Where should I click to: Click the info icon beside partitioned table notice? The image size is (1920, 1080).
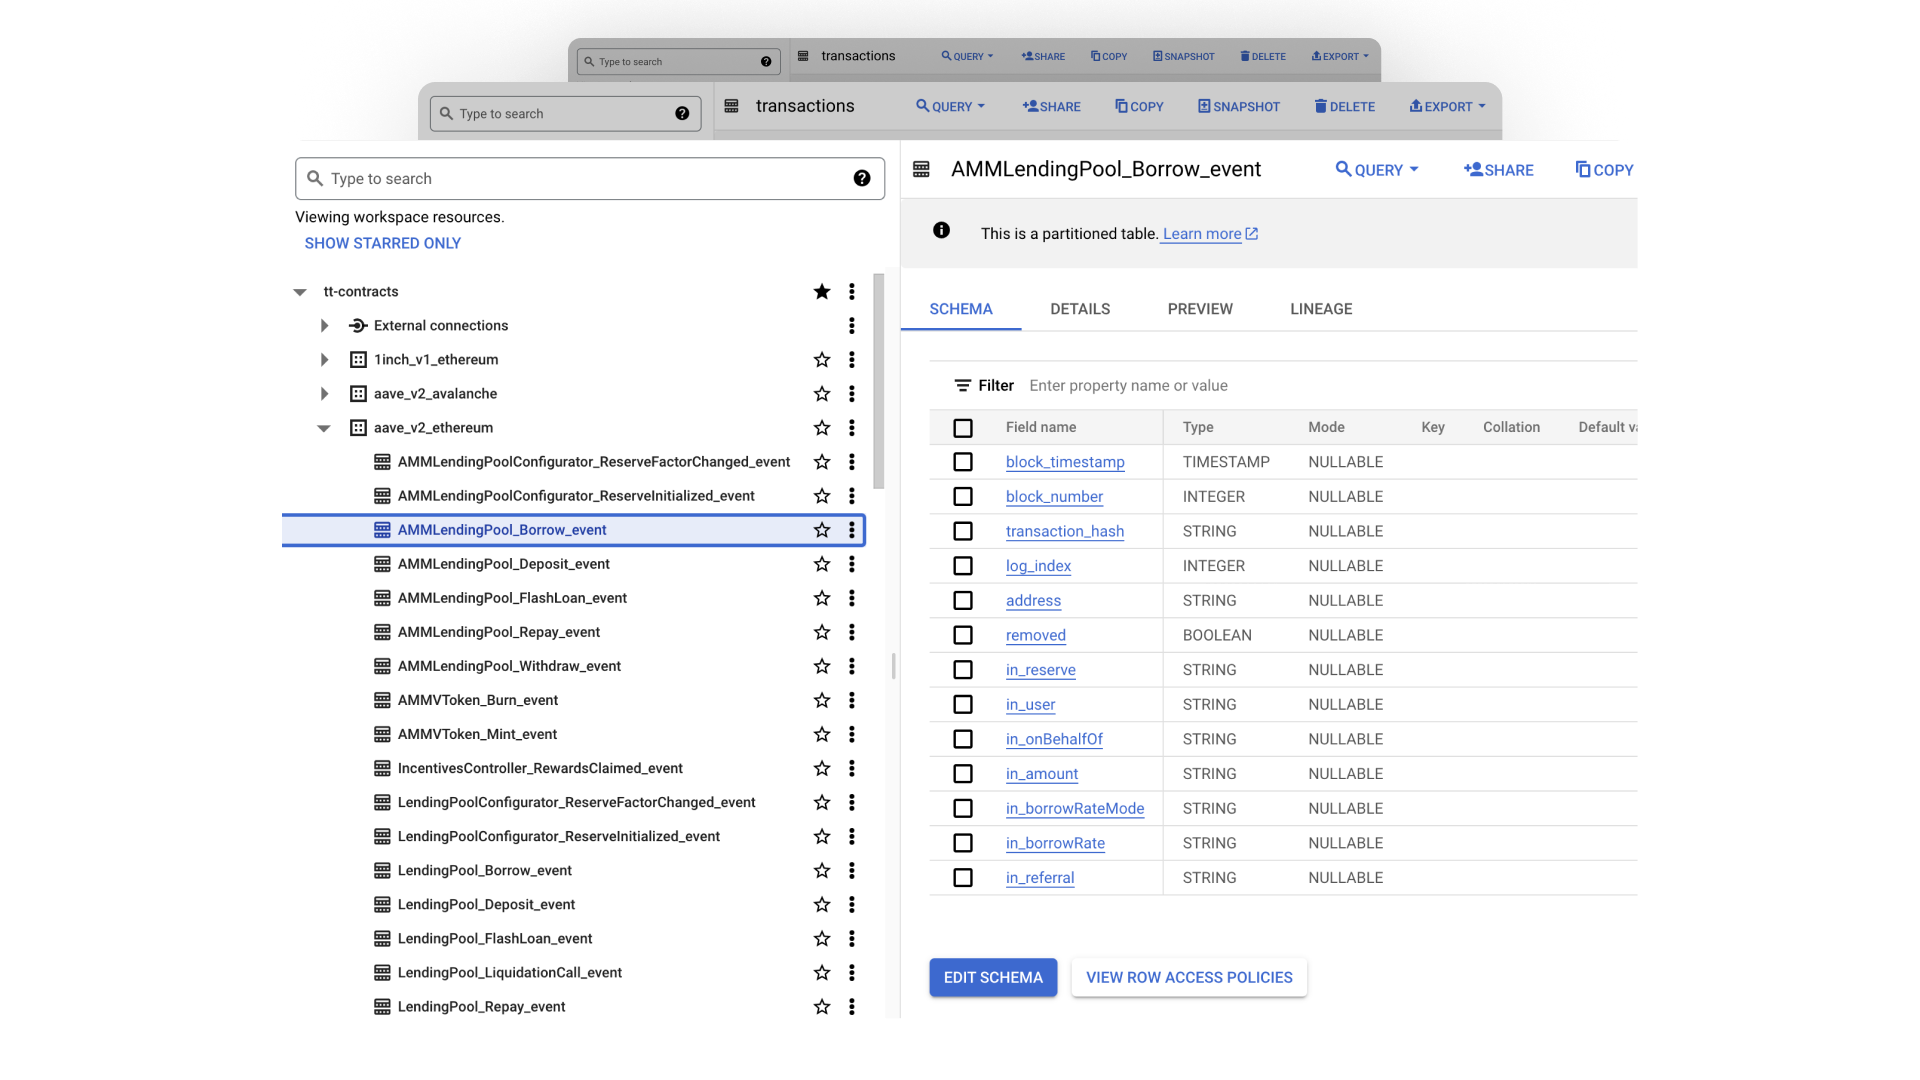coord(941,231)
